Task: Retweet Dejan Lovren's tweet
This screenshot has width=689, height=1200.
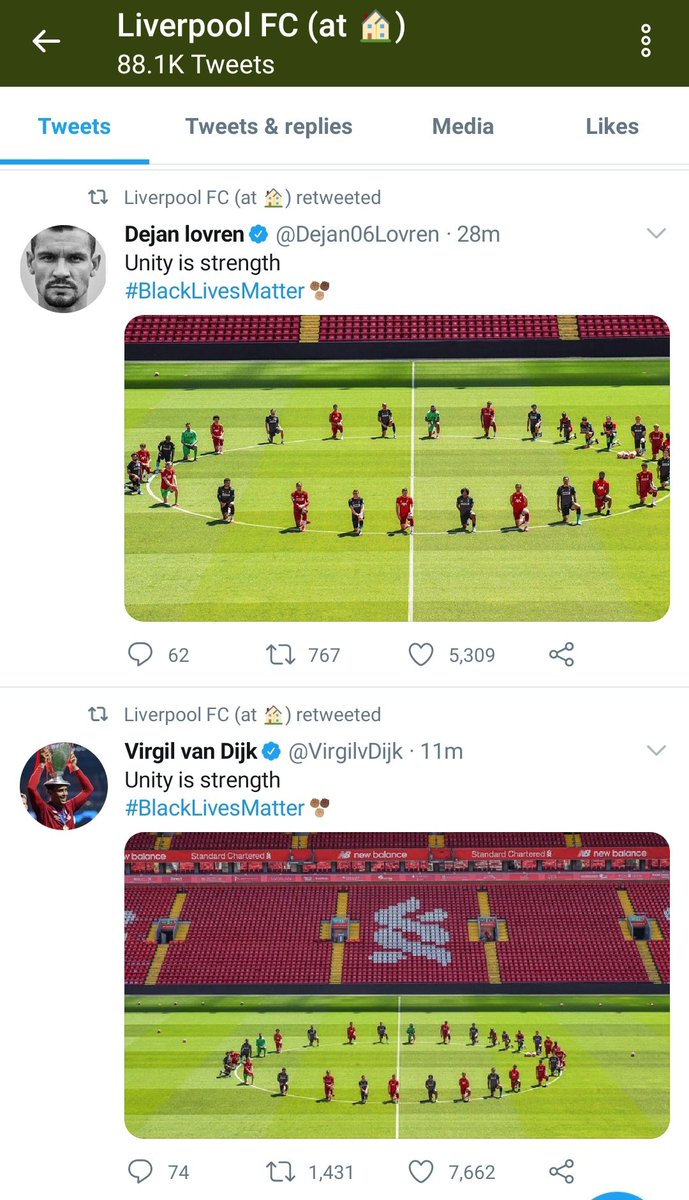Action: [281, 655]
